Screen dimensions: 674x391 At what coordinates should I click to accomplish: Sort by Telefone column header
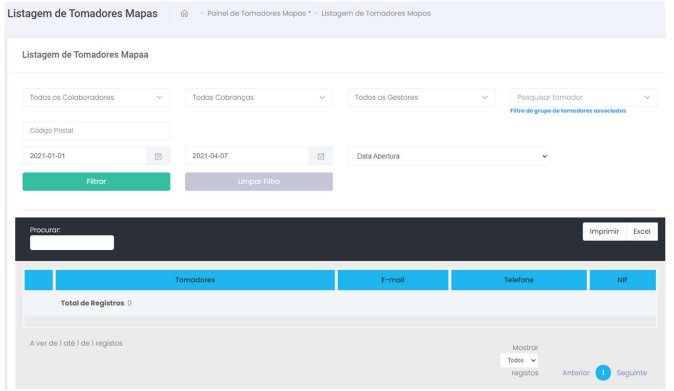click(x=519, y=280)
